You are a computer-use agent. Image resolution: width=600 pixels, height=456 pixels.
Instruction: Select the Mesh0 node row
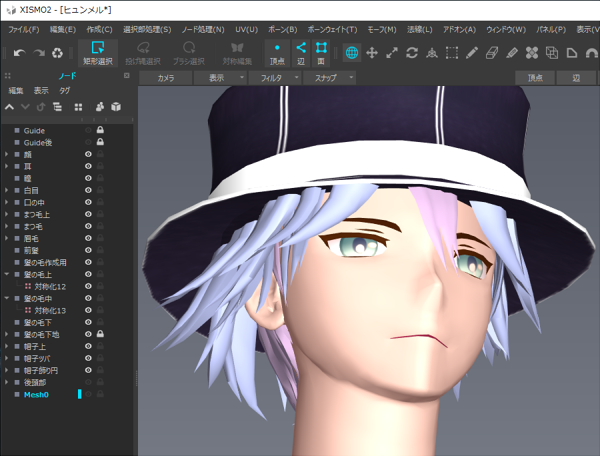coord(67,394)
